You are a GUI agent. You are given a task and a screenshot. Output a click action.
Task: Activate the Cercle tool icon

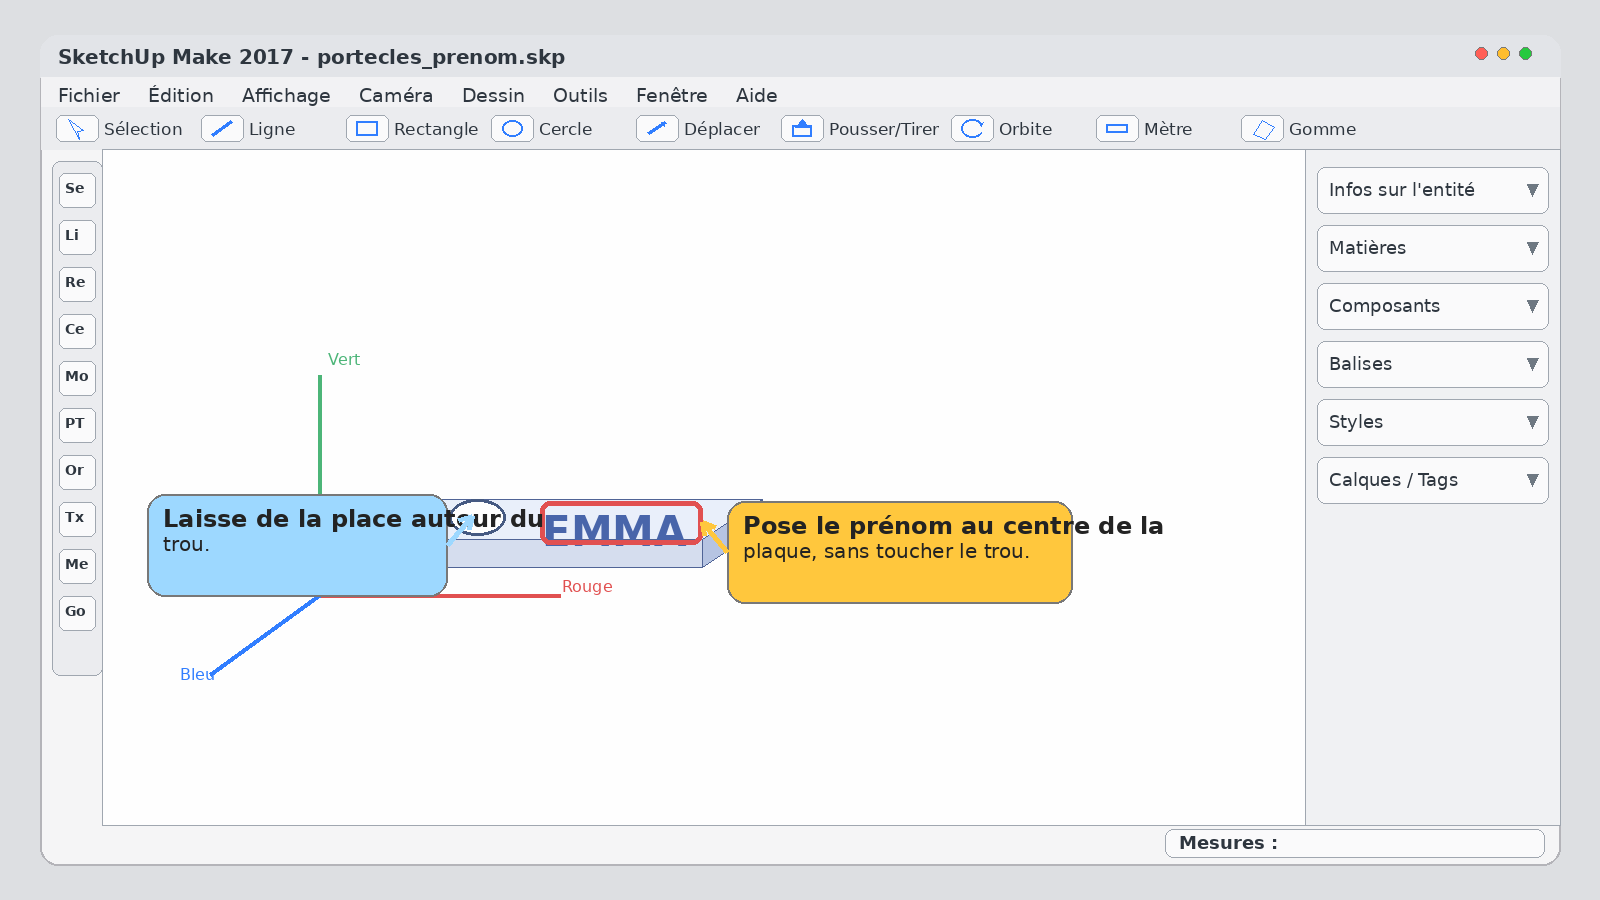click(512, 129)
